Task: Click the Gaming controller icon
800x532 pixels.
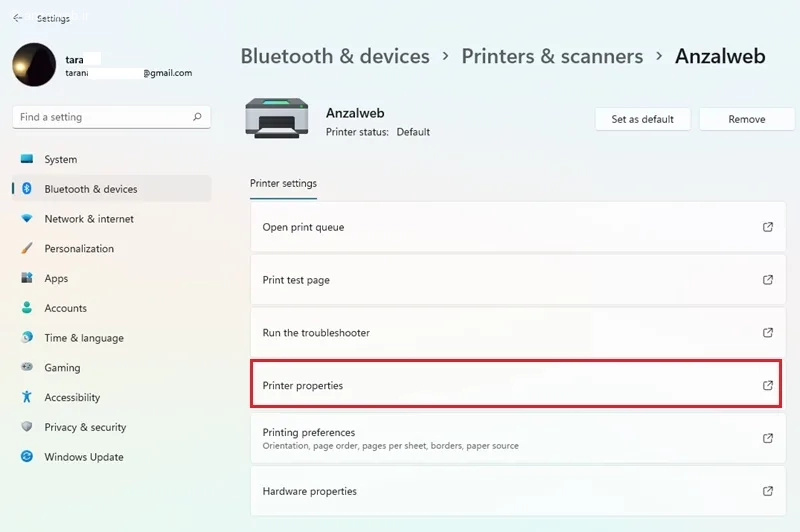Action: coord(27,367)
